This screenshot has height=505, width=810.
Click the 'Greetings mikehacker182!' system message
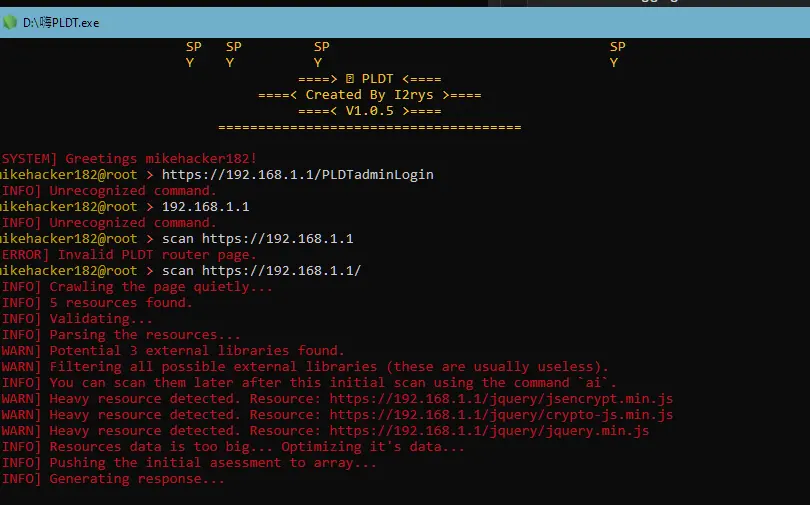129,159
